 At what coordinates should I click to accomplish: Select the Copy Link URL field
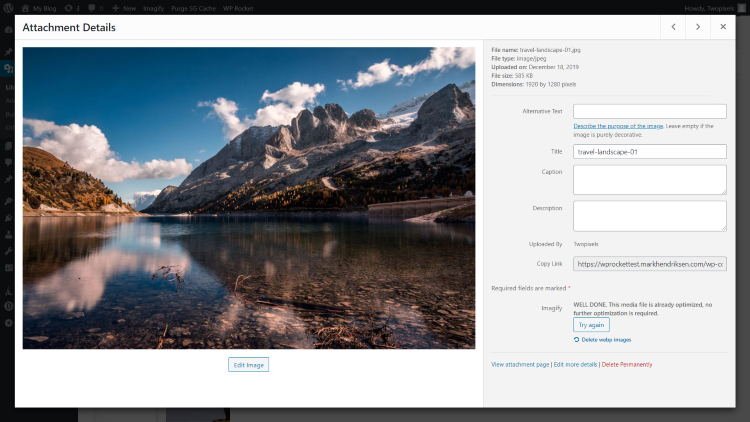click(650, 264)
